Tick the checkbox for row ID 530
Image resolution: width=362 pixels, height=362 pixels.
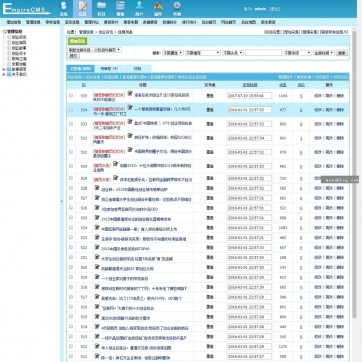tap(71, 166)
